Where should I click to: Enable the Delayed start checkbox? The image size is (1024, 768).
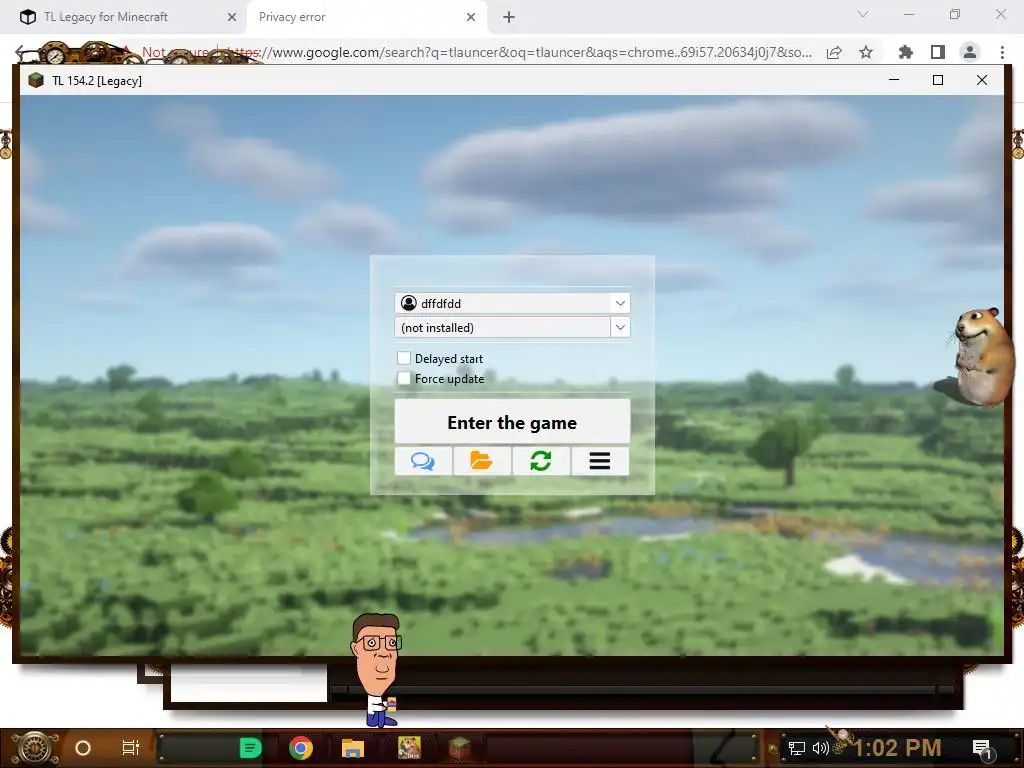404,358
